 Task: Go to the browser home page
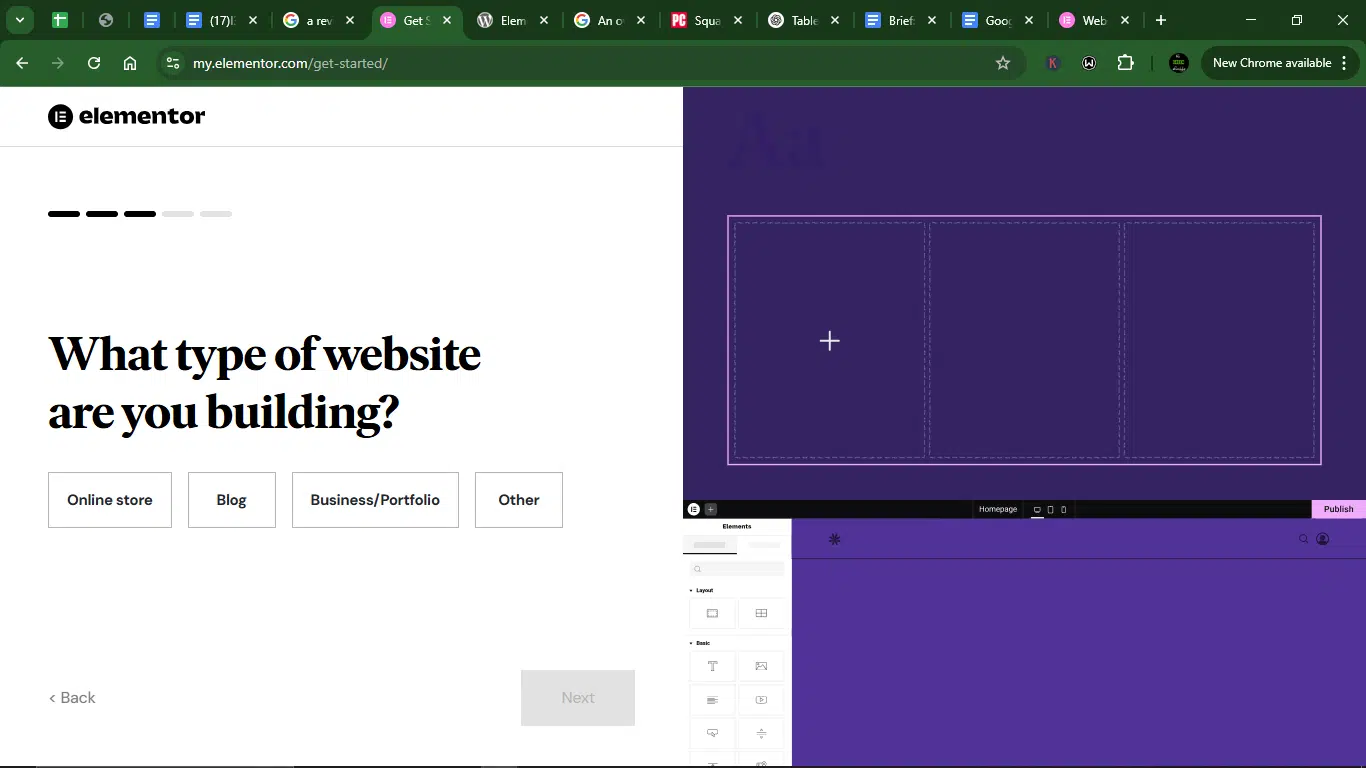click(130, 63)
